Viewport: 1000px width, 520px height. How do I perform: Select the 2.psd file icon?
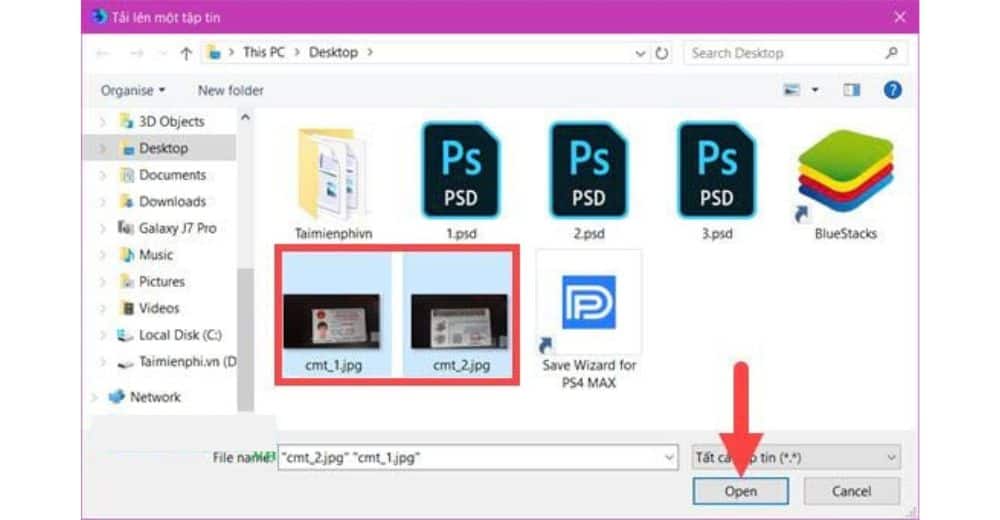[588, 171]
